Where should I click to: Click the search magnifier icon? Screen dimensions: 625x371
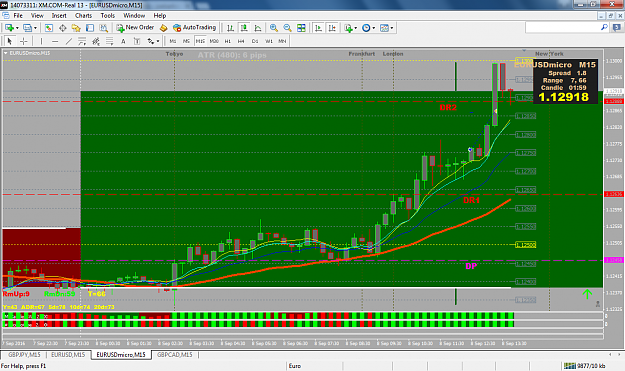pos(604,27)
